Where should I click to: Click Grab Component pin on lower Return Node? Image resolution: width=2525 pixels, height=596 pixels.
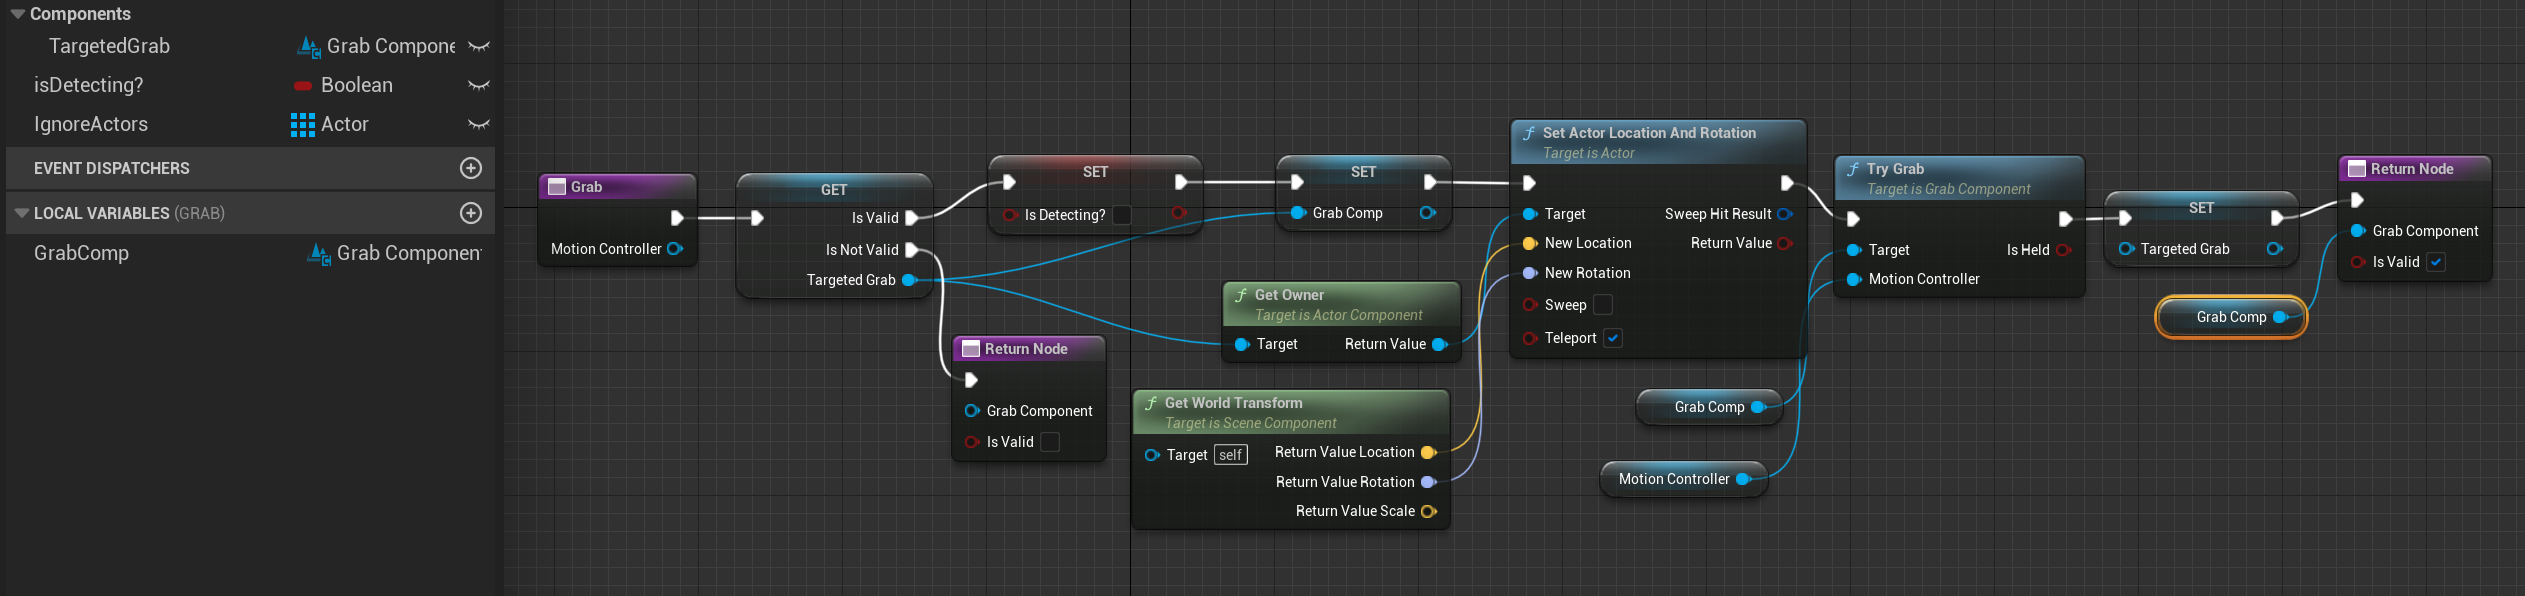[972, 411]
